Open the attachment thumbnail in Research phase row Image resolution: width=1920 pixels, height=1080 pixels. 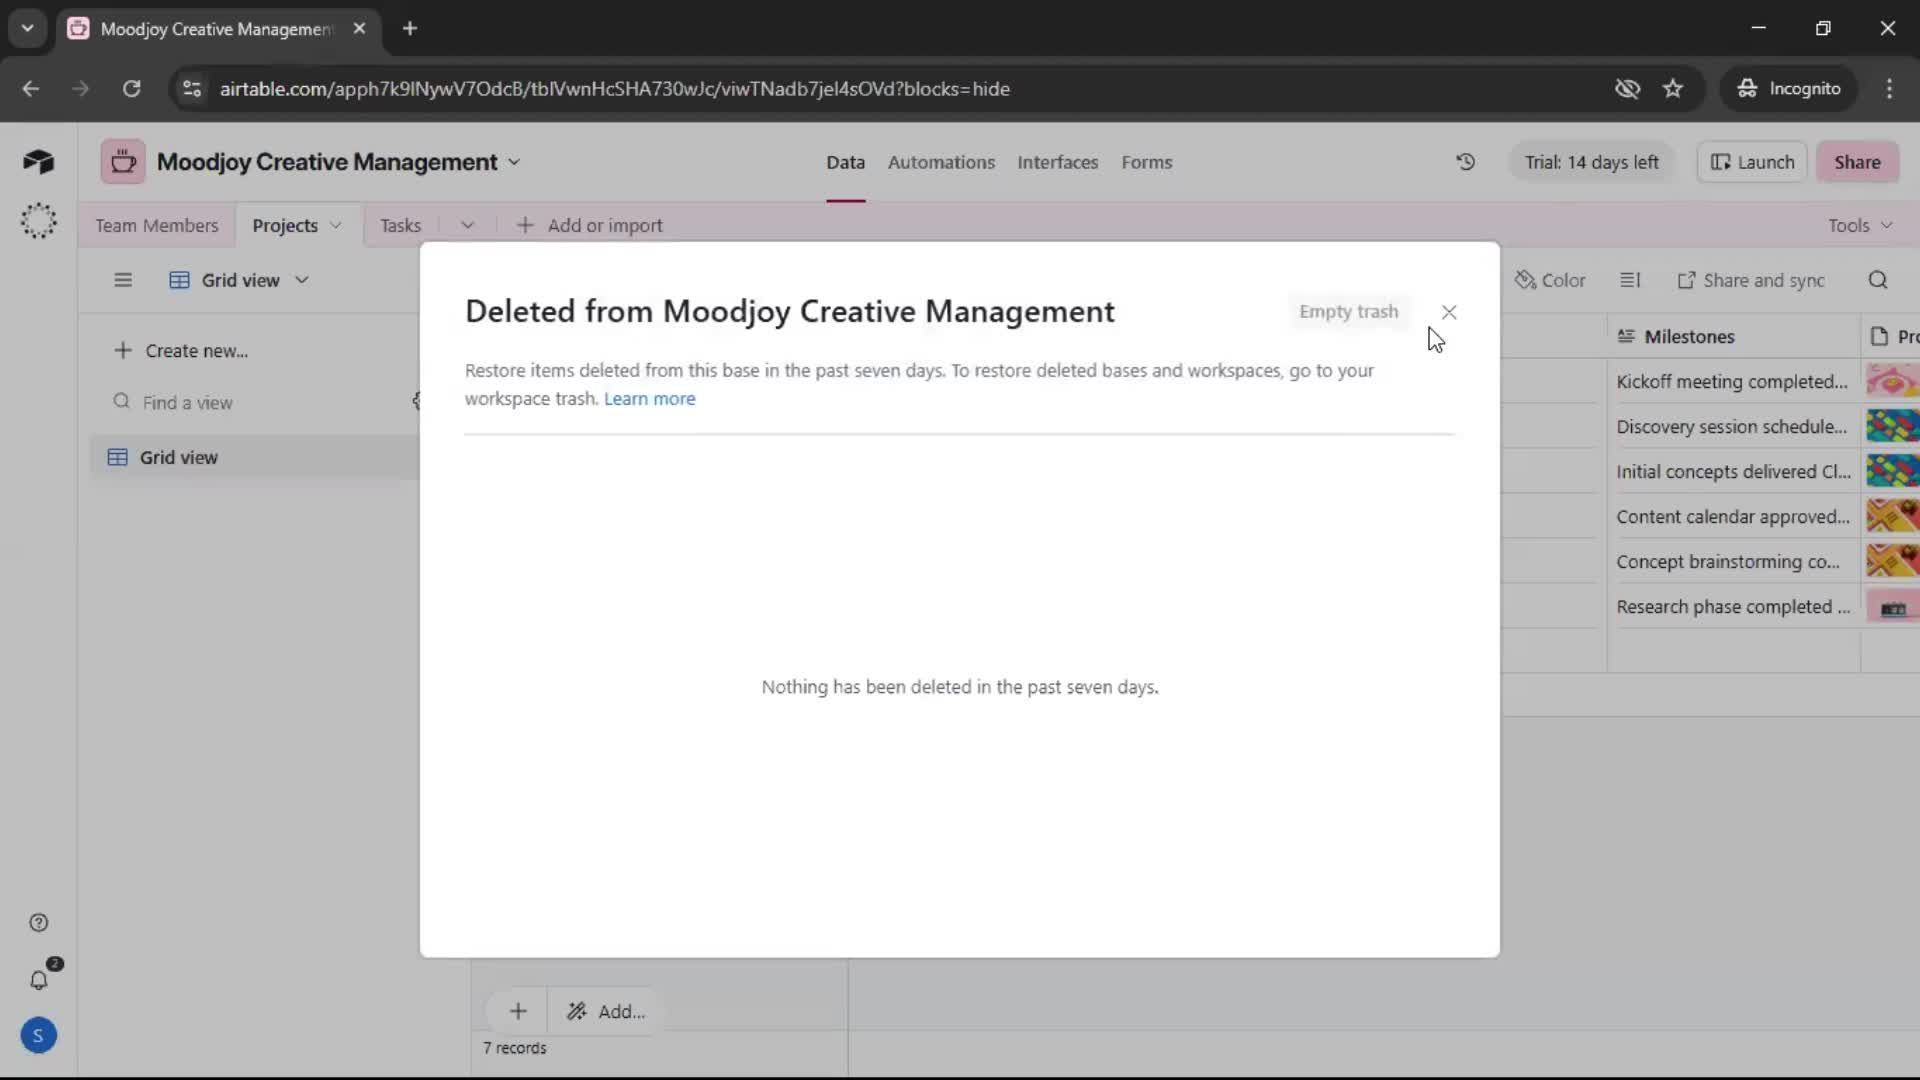1892,607
